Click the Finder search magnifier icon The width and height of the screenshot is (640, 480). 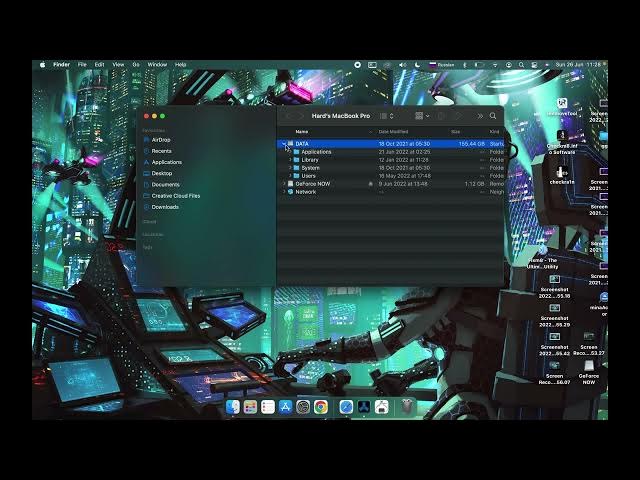pyautogui.click(x=493, y=116)
